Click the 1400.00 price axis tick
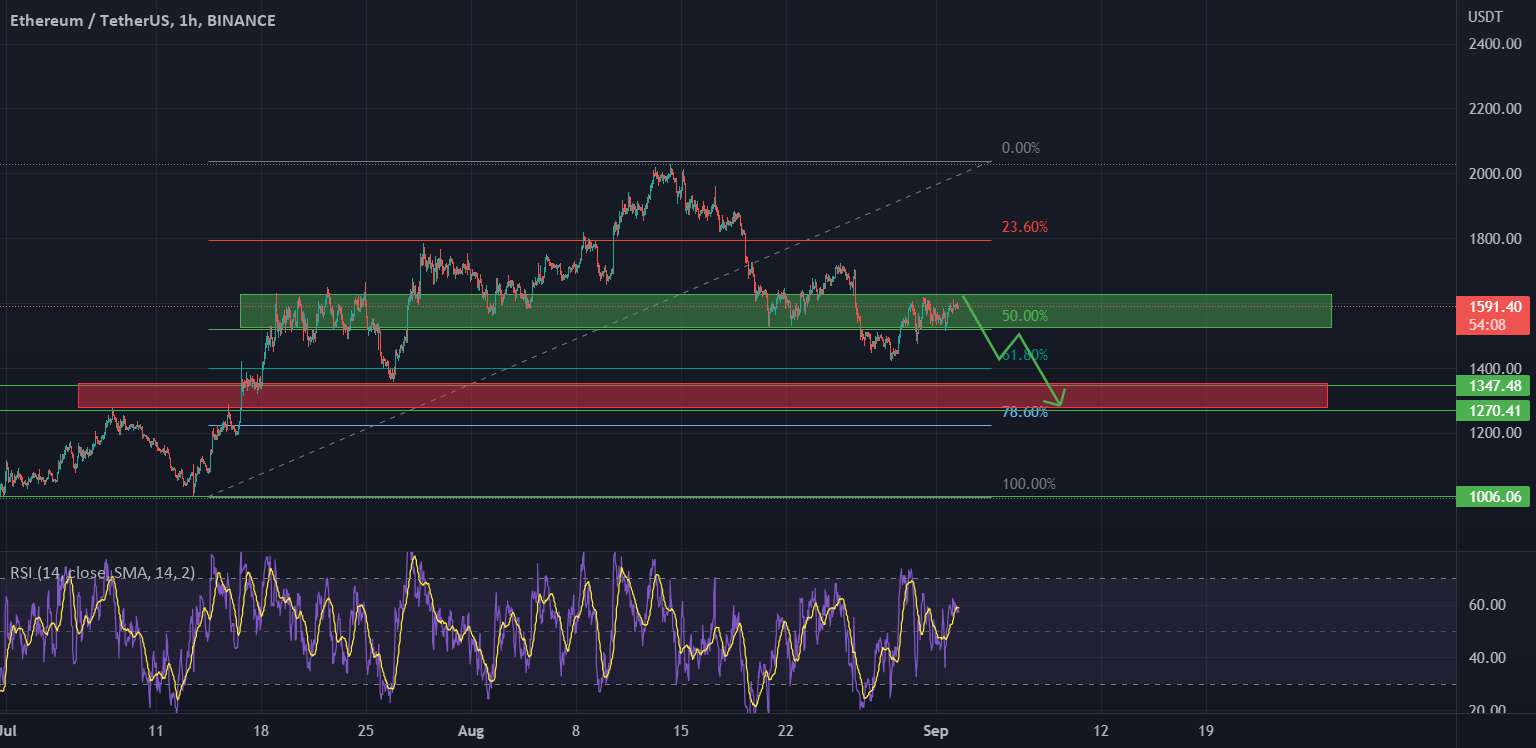The width and height of the screenshot is (1536, 748). tap(1494, 369)
